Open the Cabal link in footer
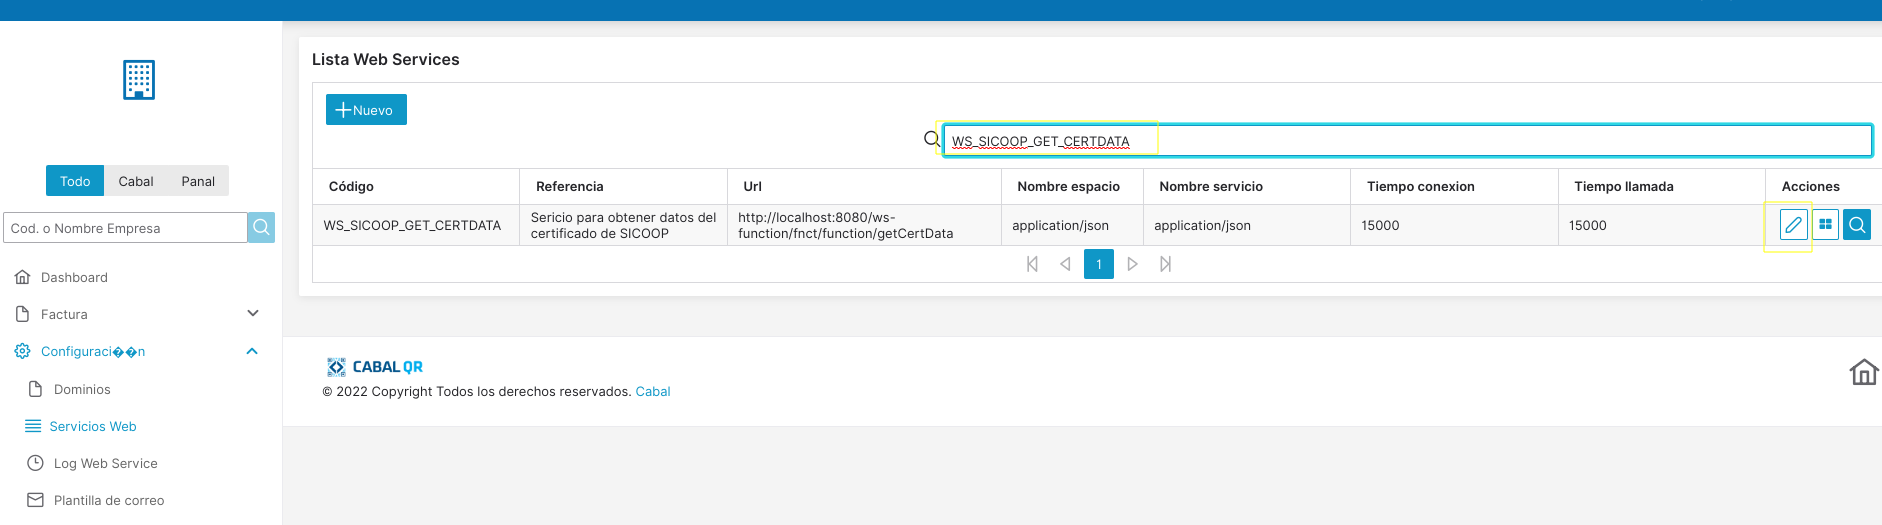The height and width of the screenshot is (525, 1882). coord(653,392)
